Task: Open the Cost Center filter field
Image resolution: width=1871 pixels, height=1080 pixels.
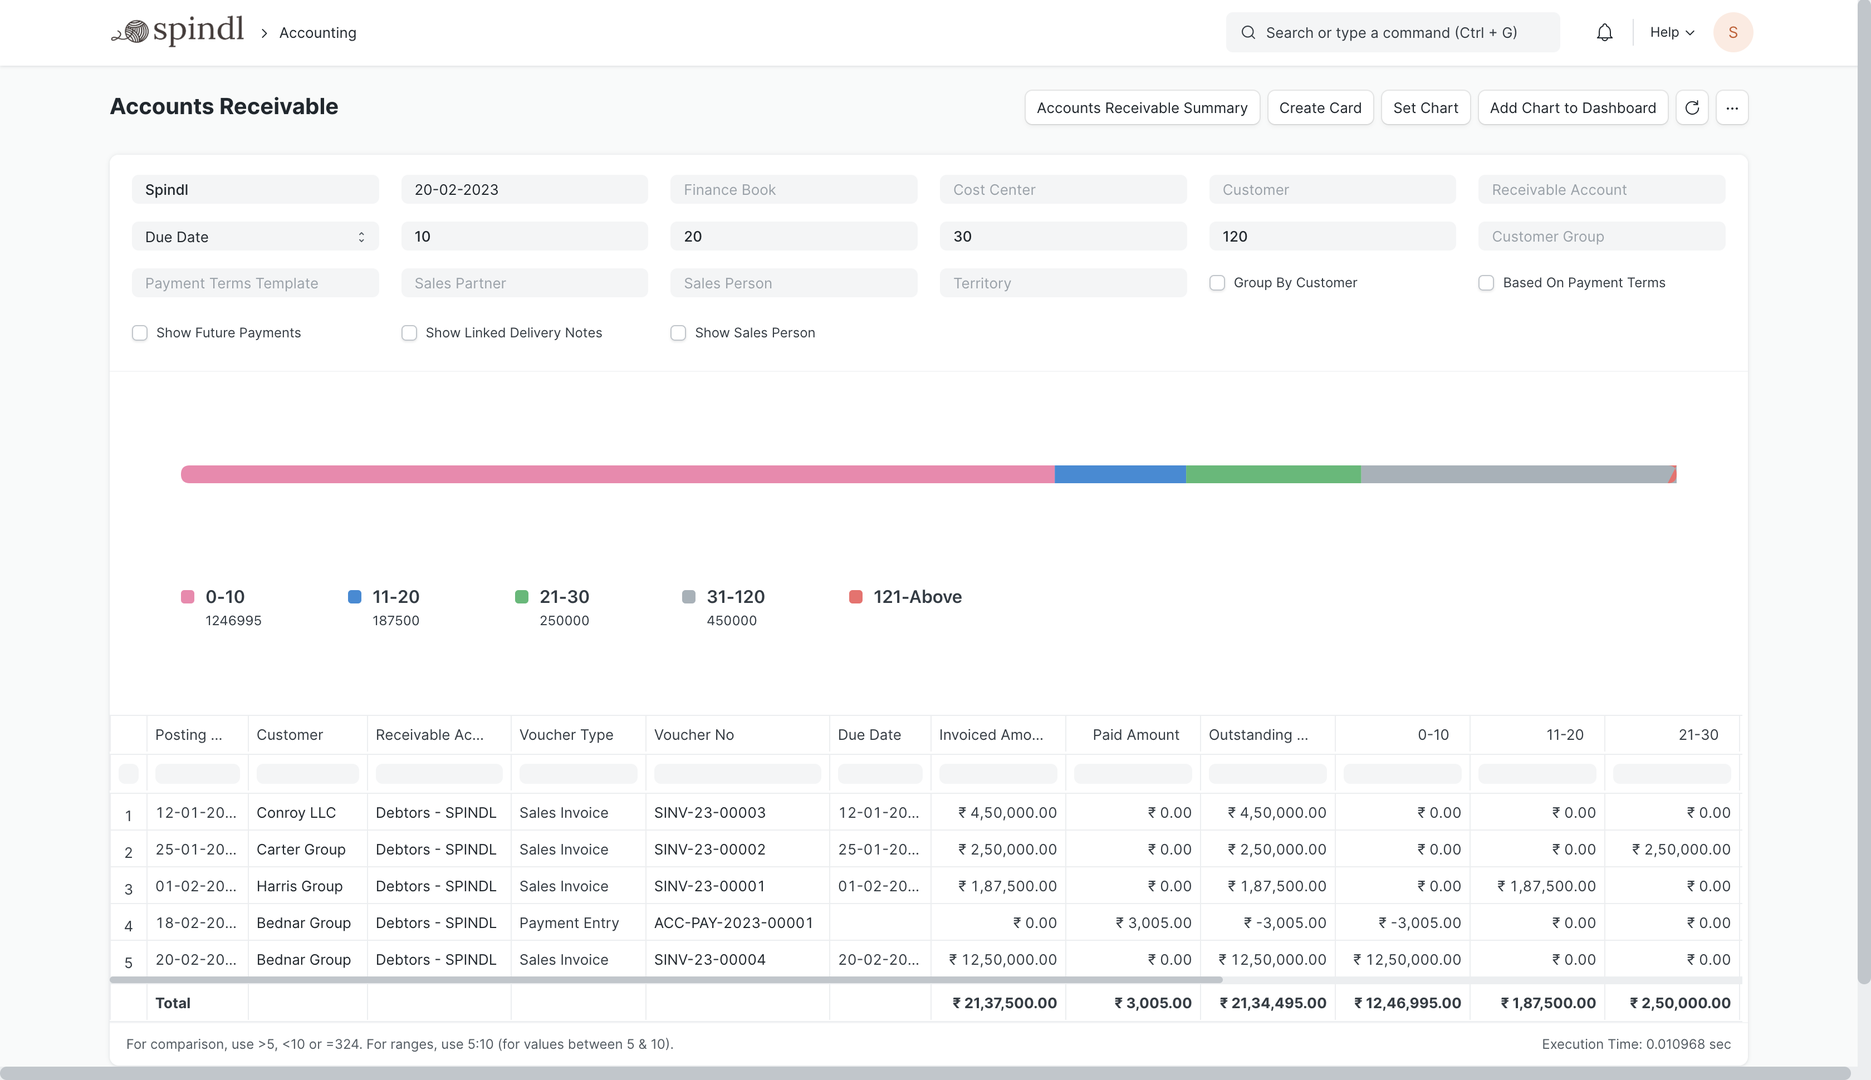Action: (x=1063, y=189)
